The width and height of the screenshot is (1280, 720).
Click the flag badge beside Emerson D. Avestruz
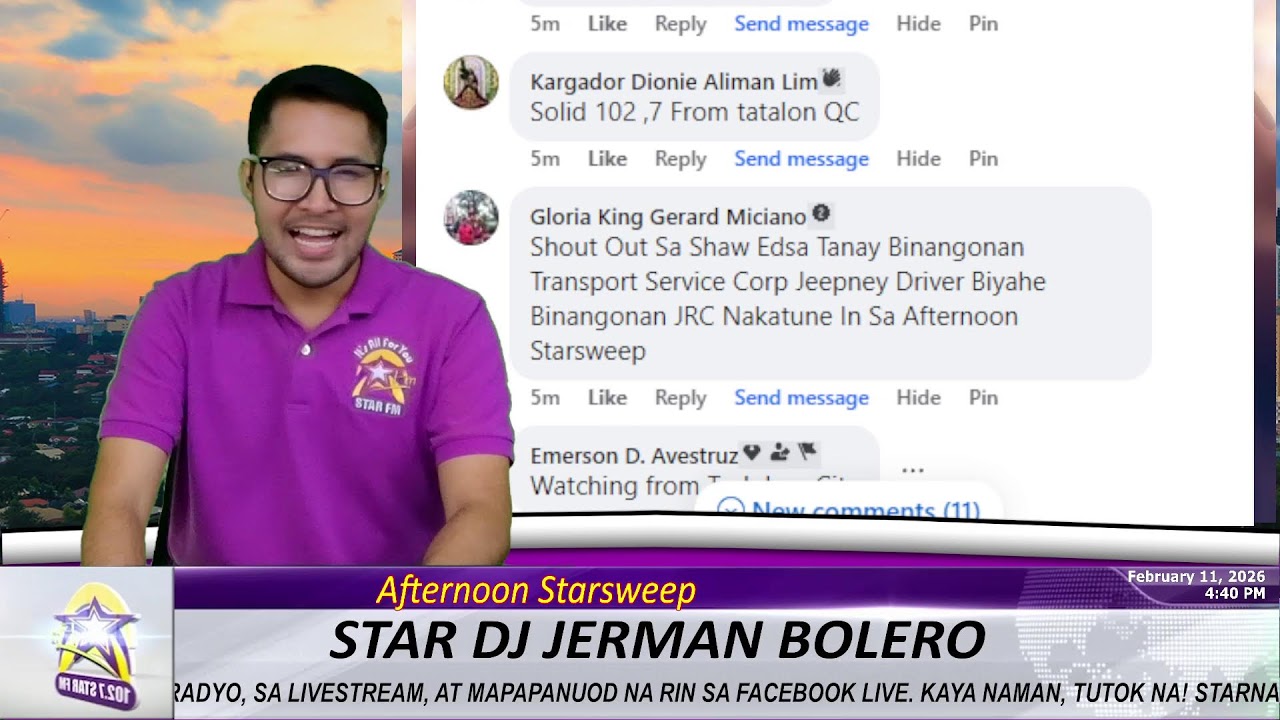click(x=807, y=453)
